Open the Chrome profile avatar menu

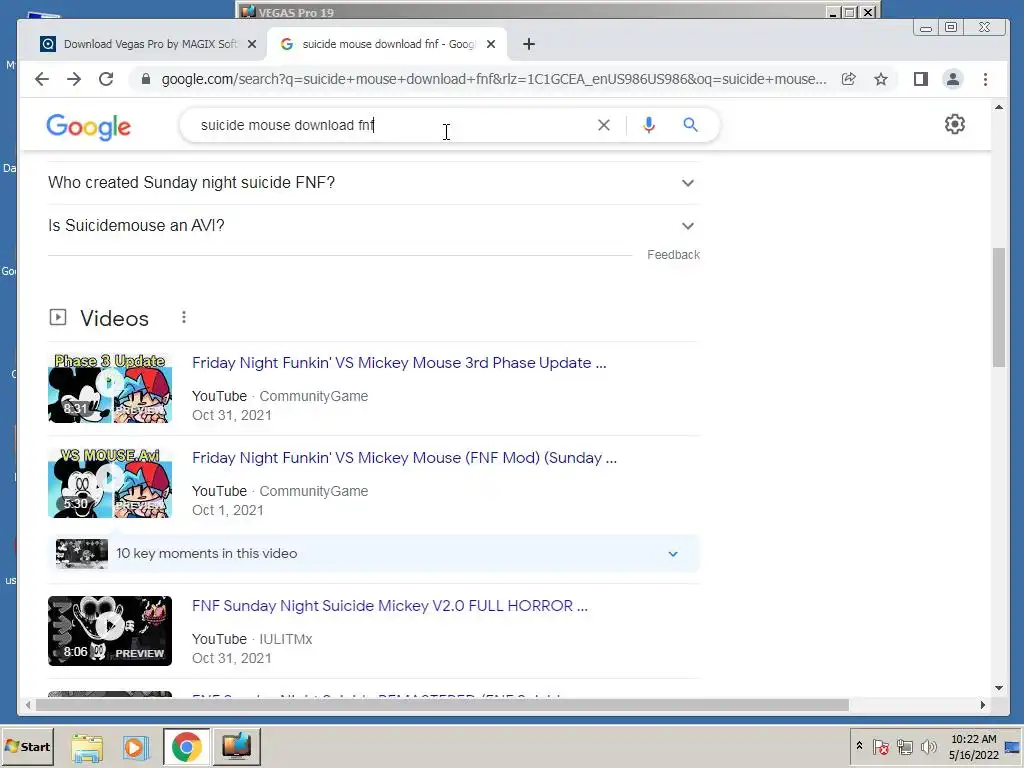(953, 79)
